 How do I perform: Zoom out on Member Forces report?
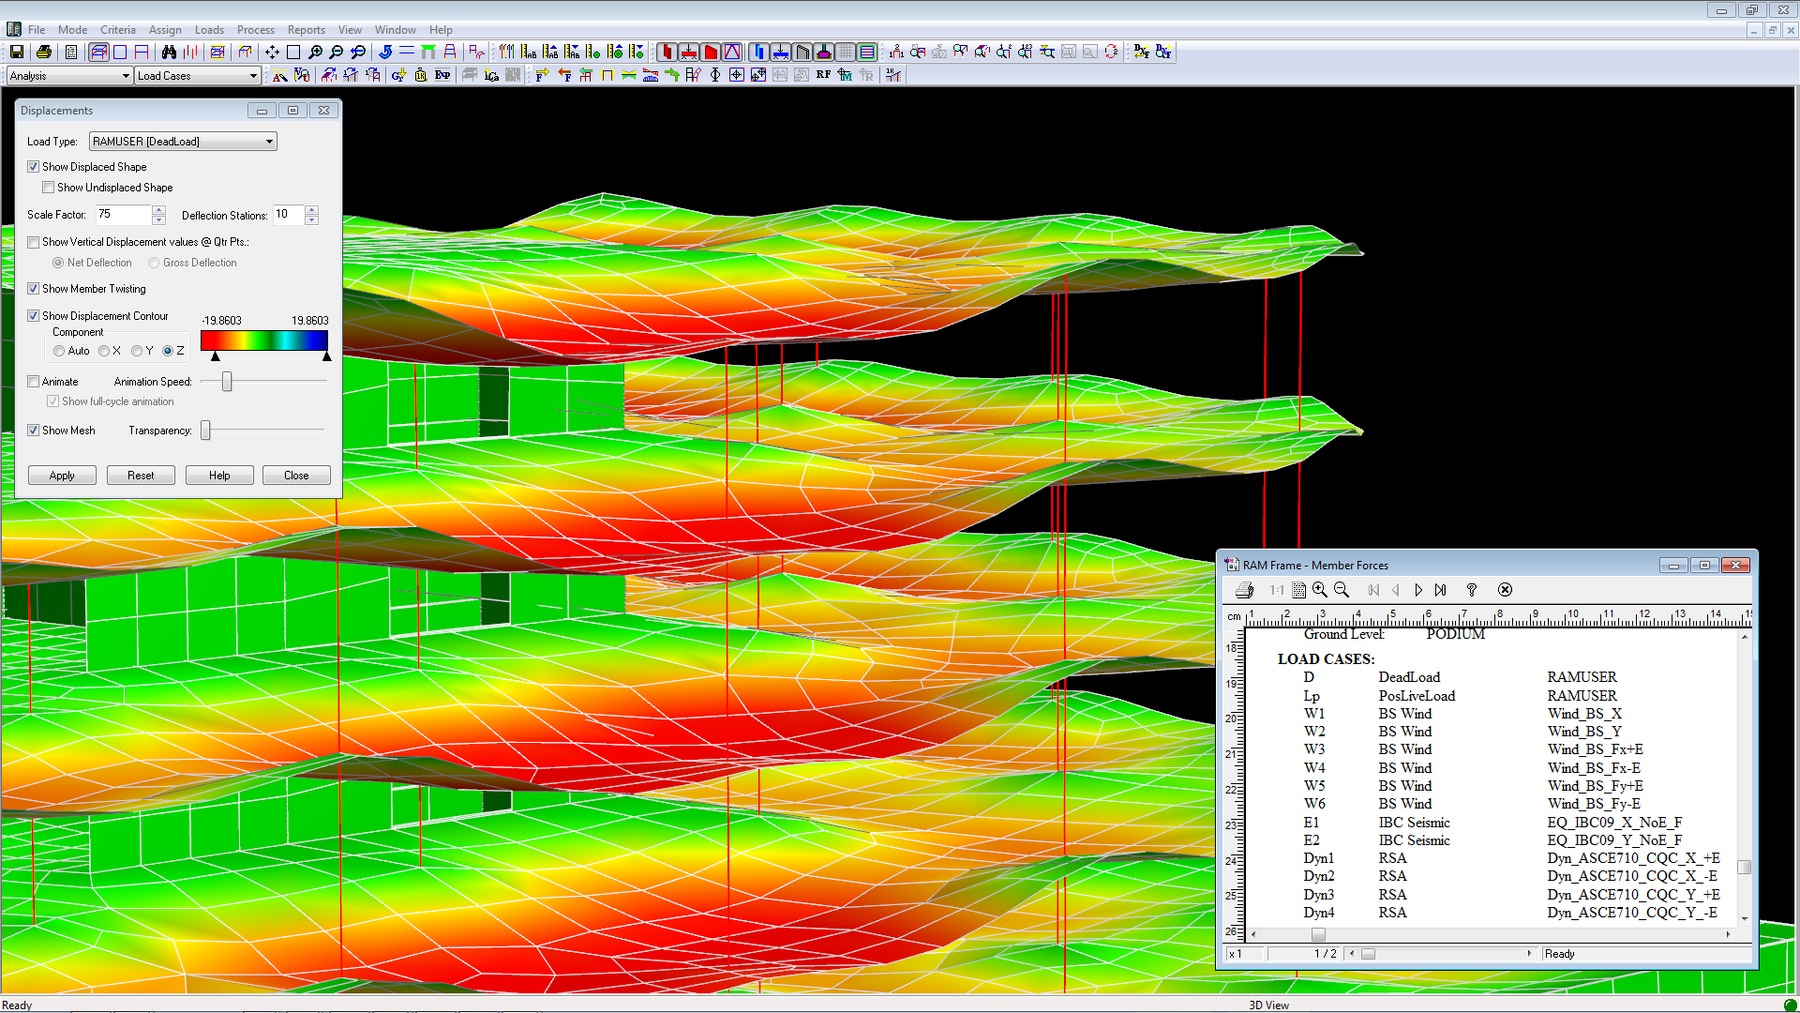pyautogui.click(x=1342, y=590)
